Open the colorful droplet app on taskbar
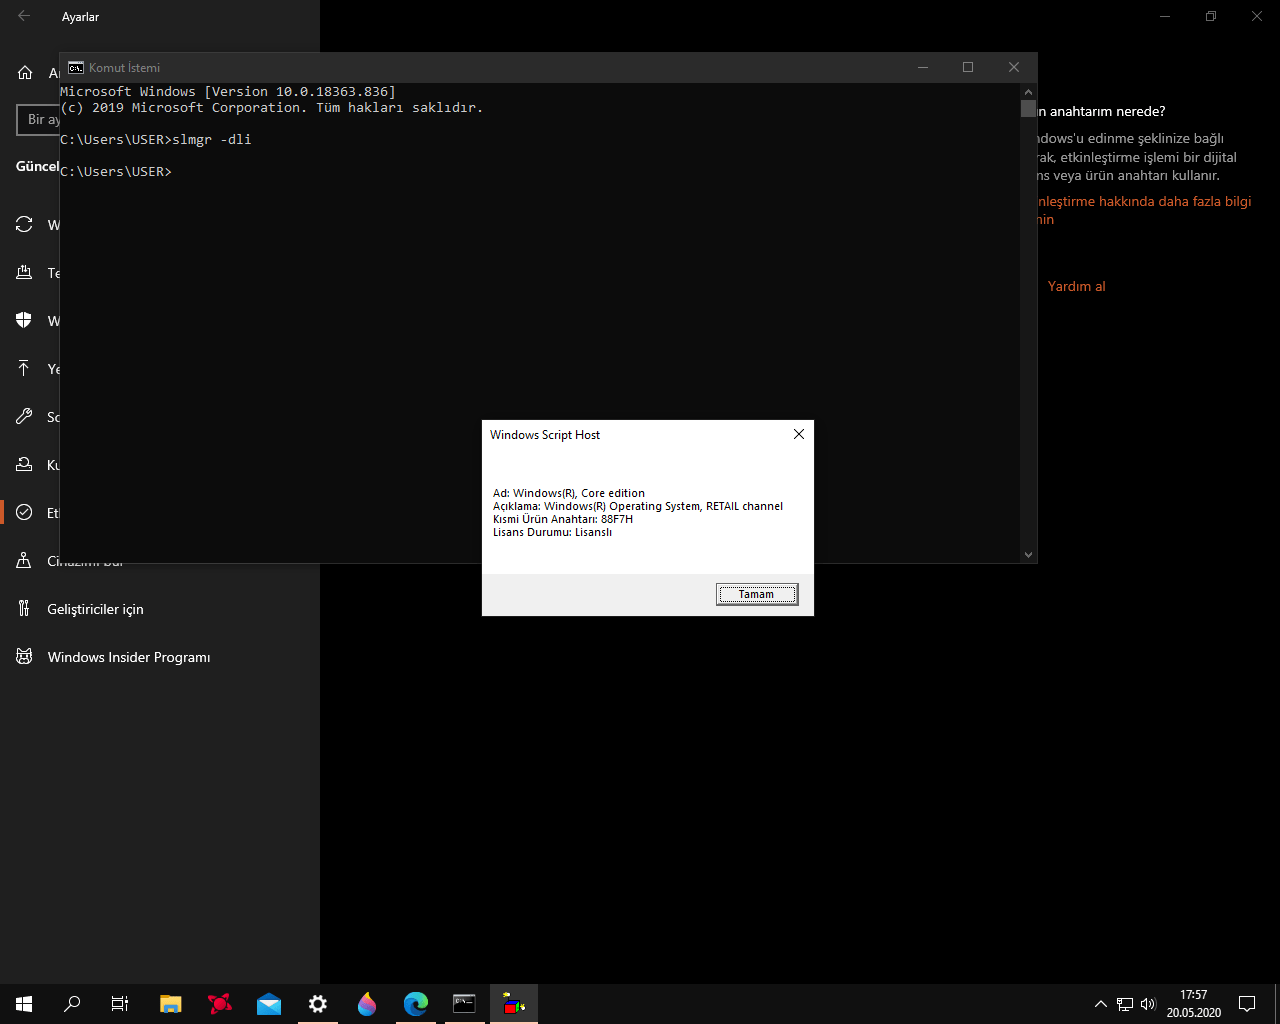Viewport: 1280px width, 1024px height. (367, 1004)
